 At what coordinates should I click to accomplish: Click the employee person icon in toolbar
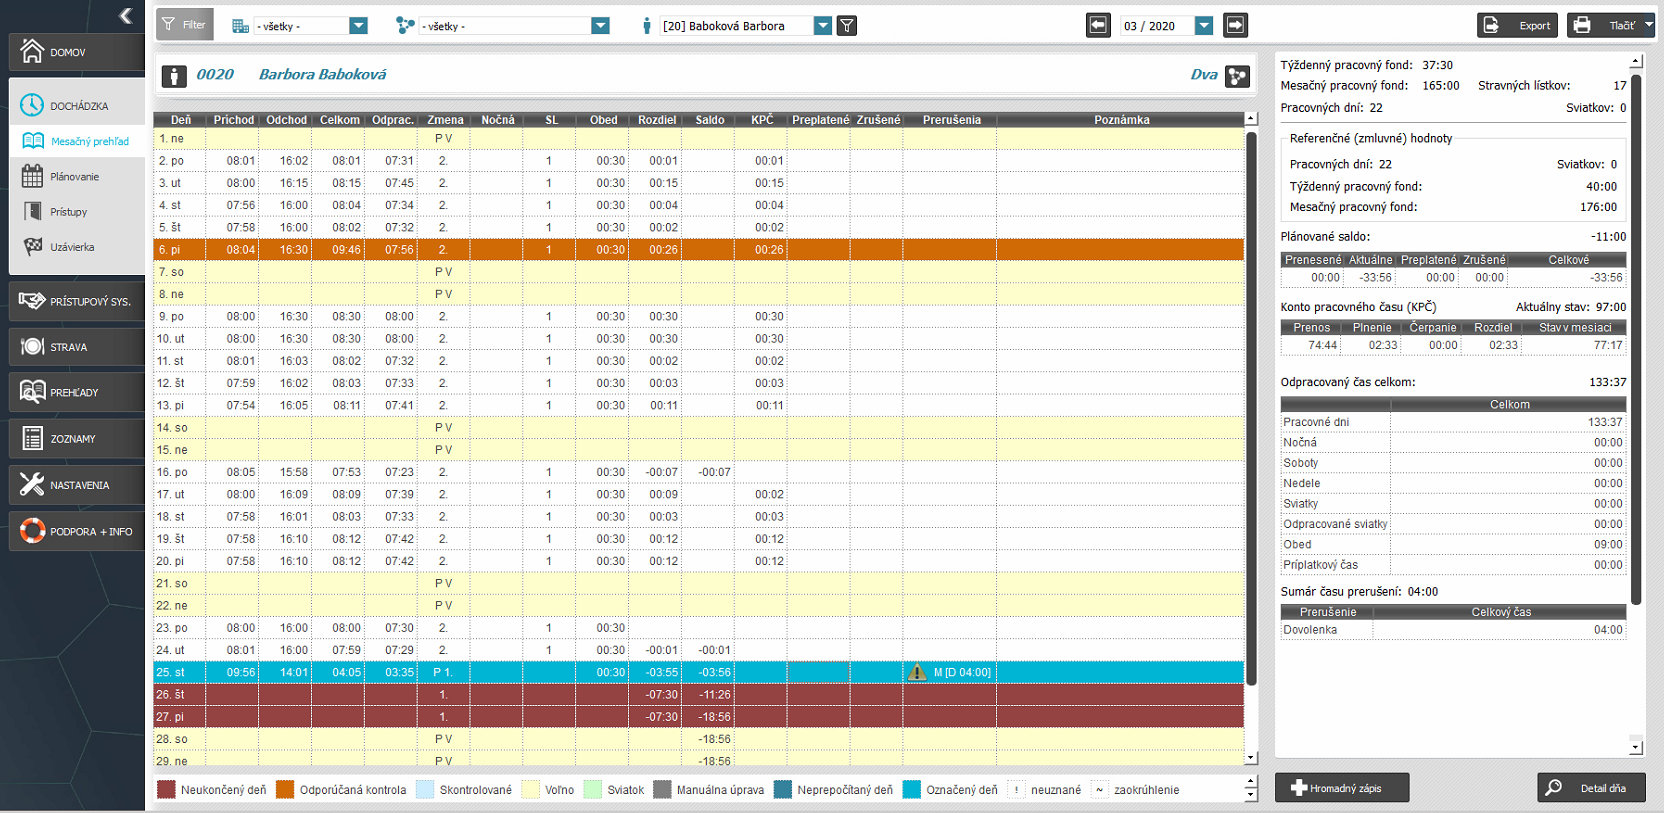click(646, 26)
